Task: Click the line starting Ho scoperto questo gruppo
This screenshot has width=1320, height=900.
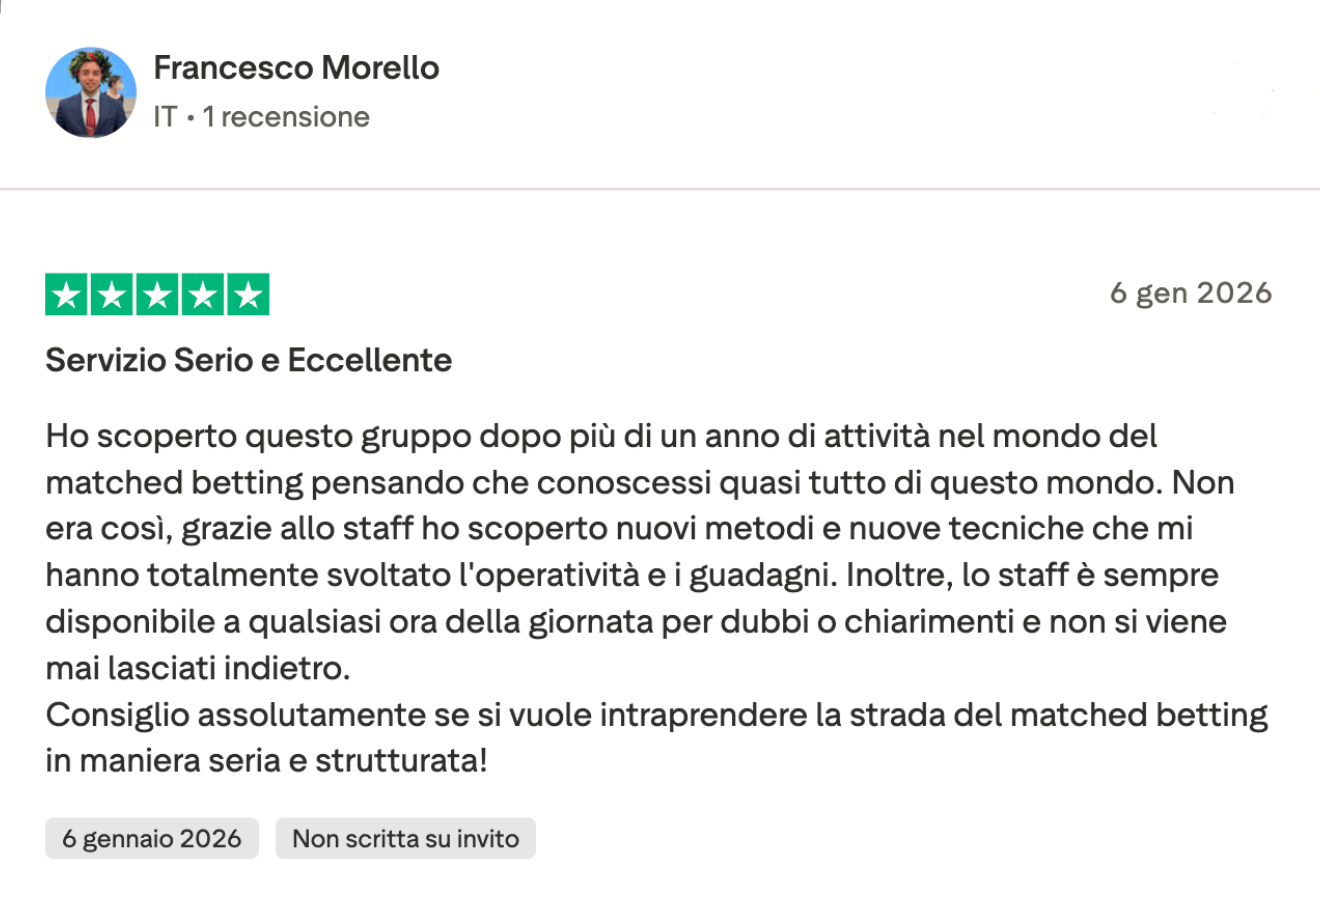Action: [601, 436]
